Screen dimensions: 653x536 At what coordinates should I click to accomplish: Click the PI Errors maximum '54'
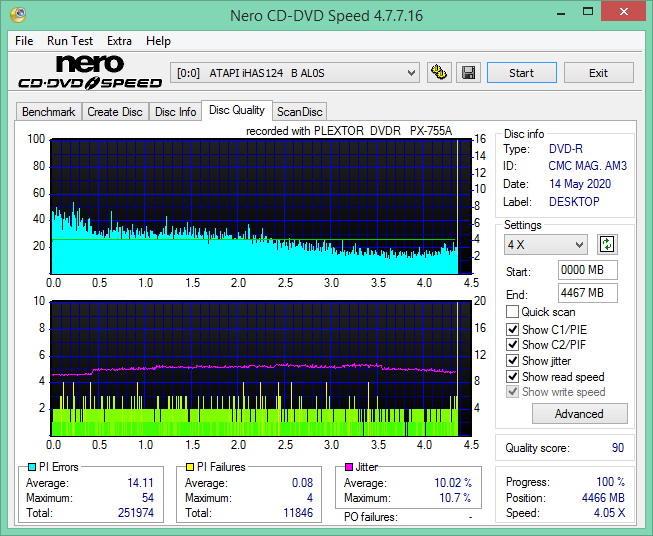(148, 498)
